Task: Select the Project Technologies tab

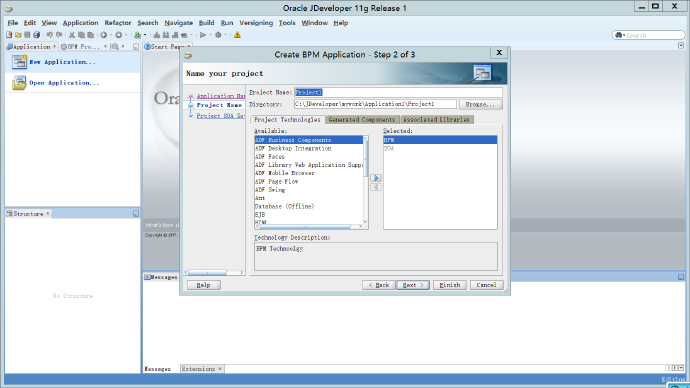Action: (x=287, y=120)
